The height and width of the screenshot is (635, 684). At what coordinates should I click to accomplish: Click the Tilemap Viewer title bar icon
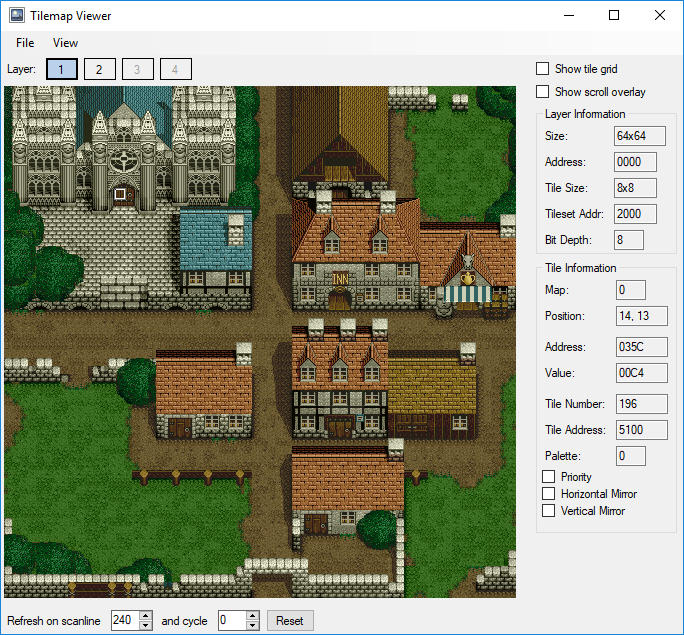point(17,15)
